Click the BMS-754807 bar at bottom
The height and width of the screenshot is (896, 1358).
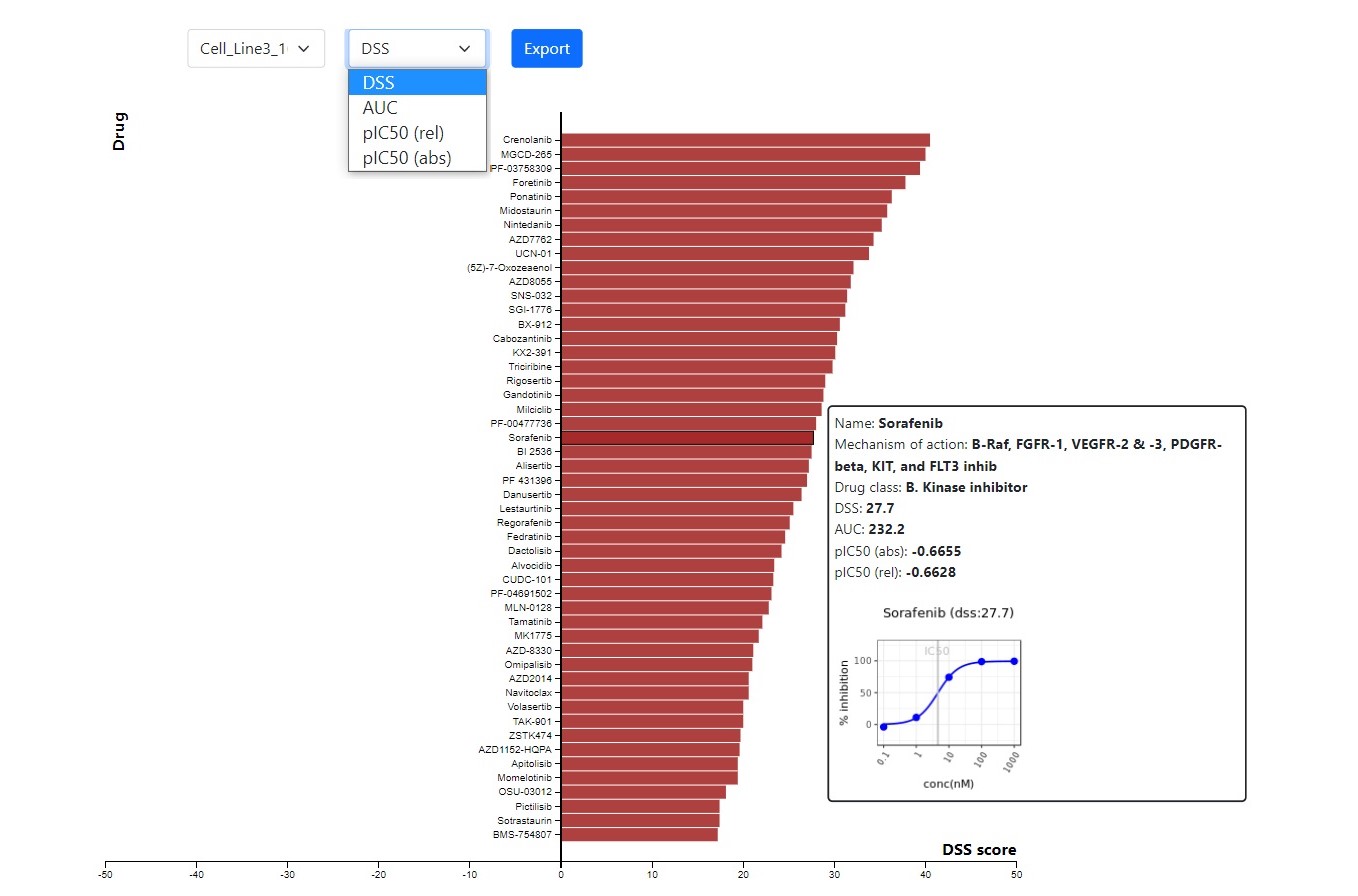[x=639, y=834]
